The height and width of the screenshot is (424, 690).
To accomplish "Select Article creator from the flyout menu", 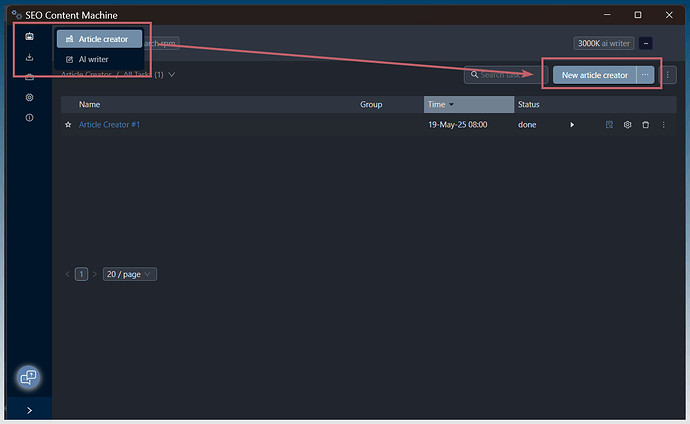I will [x=99, y=39].
